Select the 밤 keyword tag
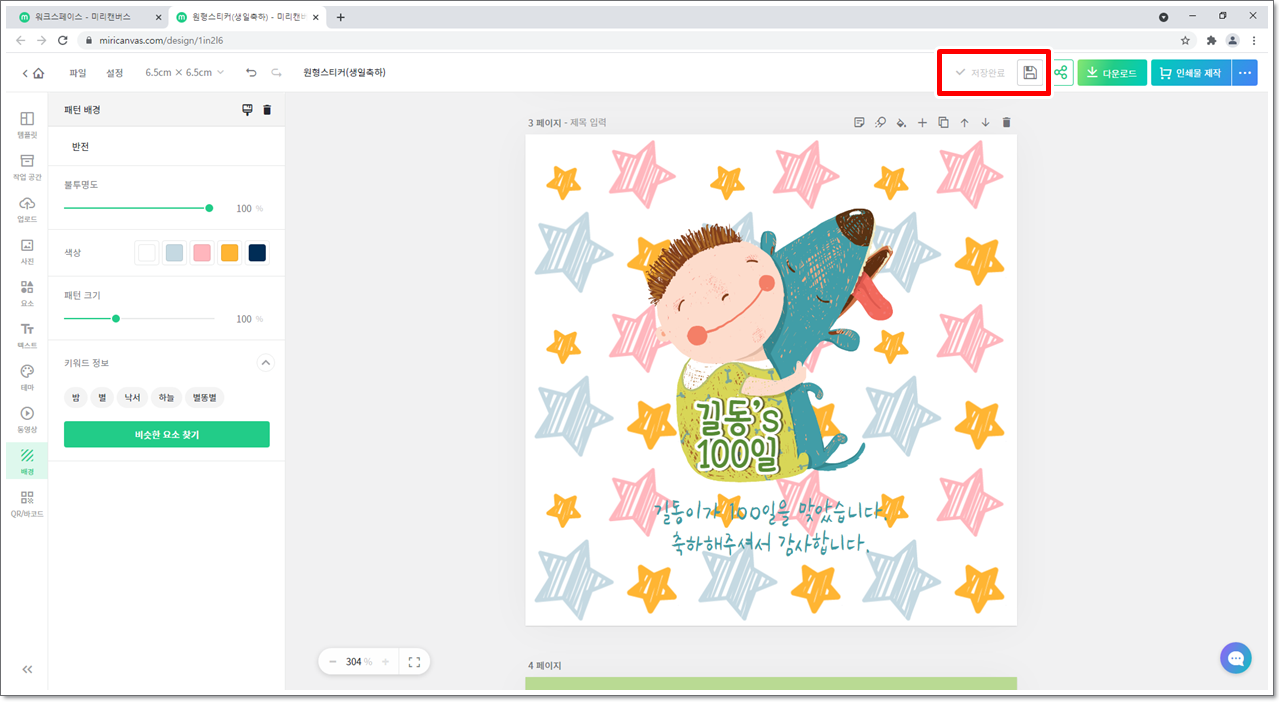Viewport: 1280px width, 702px height. [75, 398]
